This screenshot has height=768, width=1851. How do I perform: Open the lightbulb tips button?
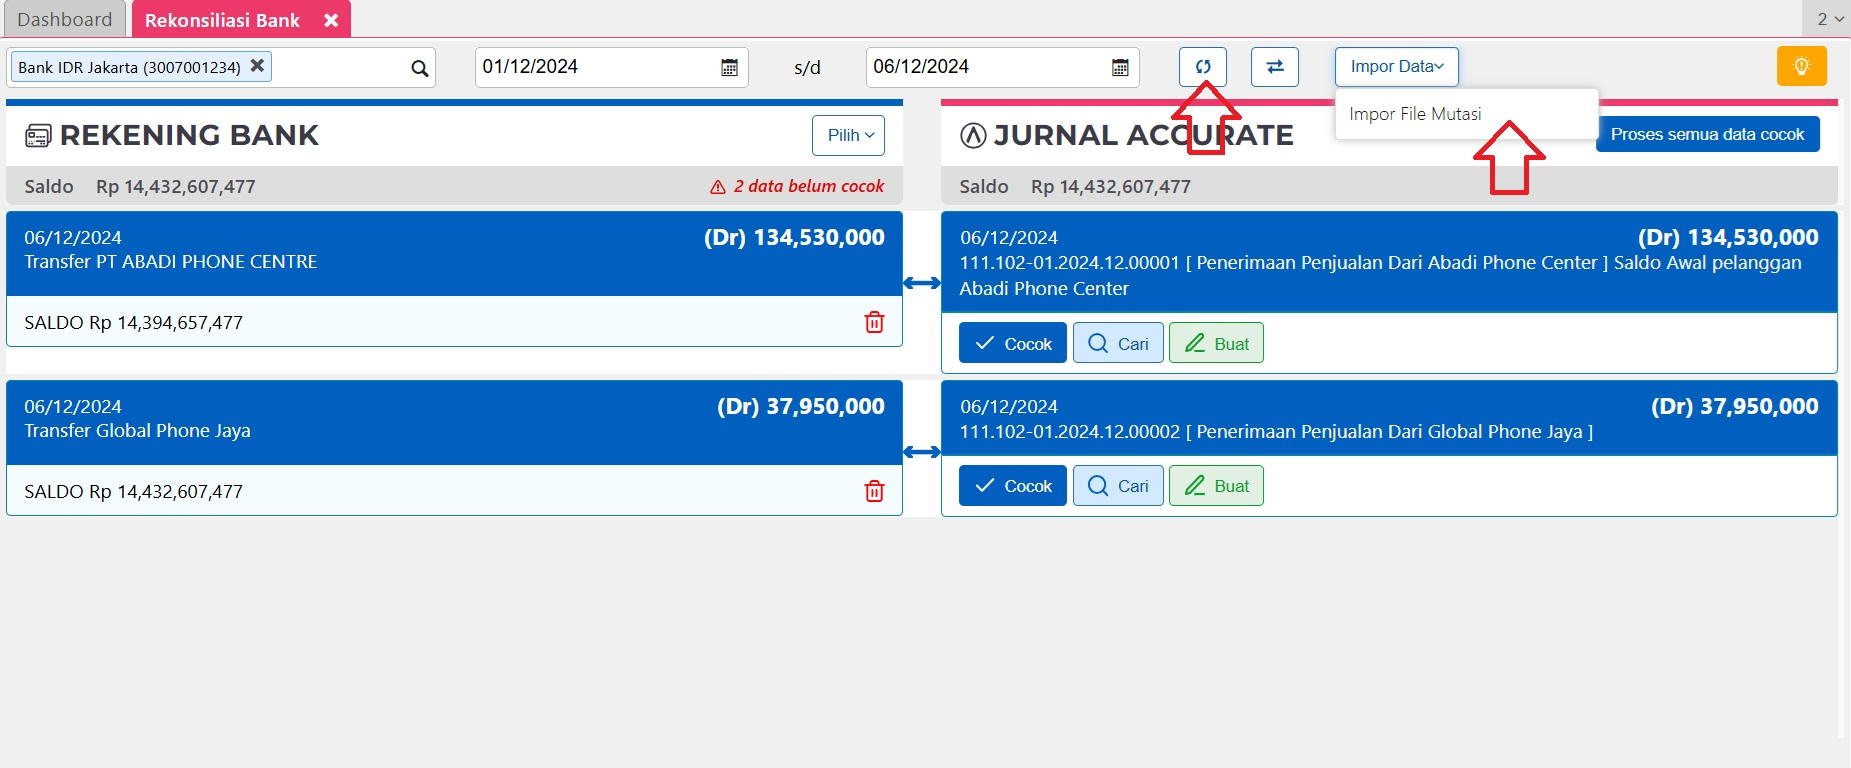1801,67
